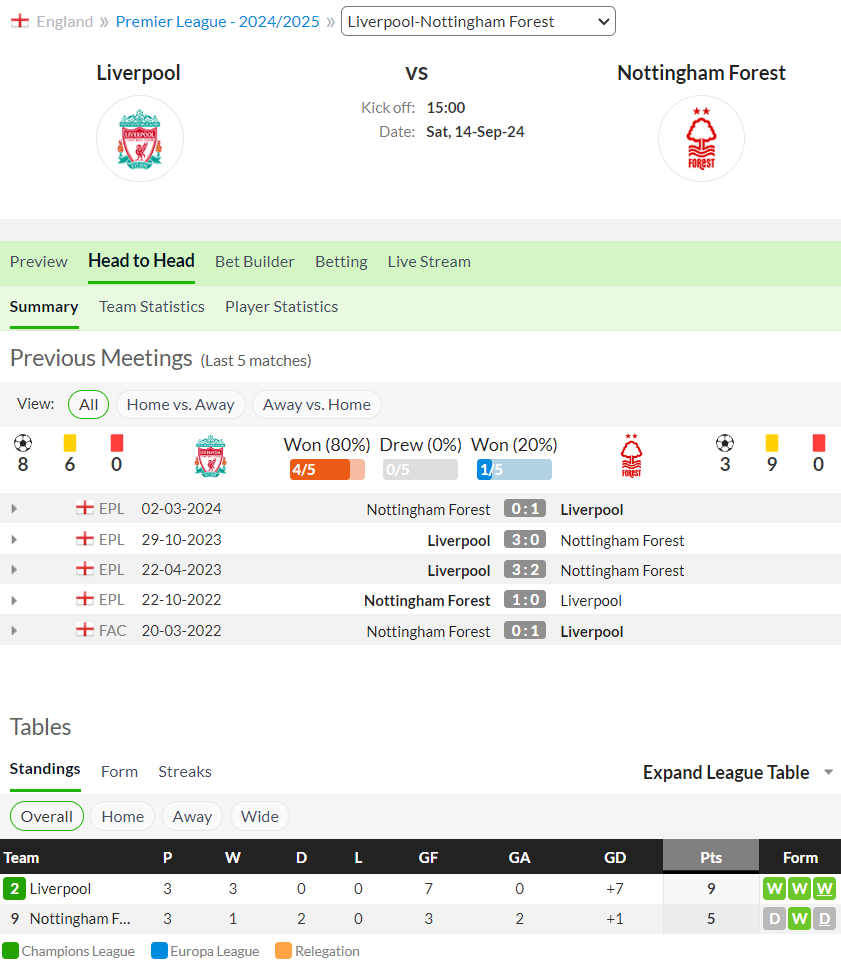Switch standings filter to Wide
Viewport: 841px width, 967px height.
point(260,817)
